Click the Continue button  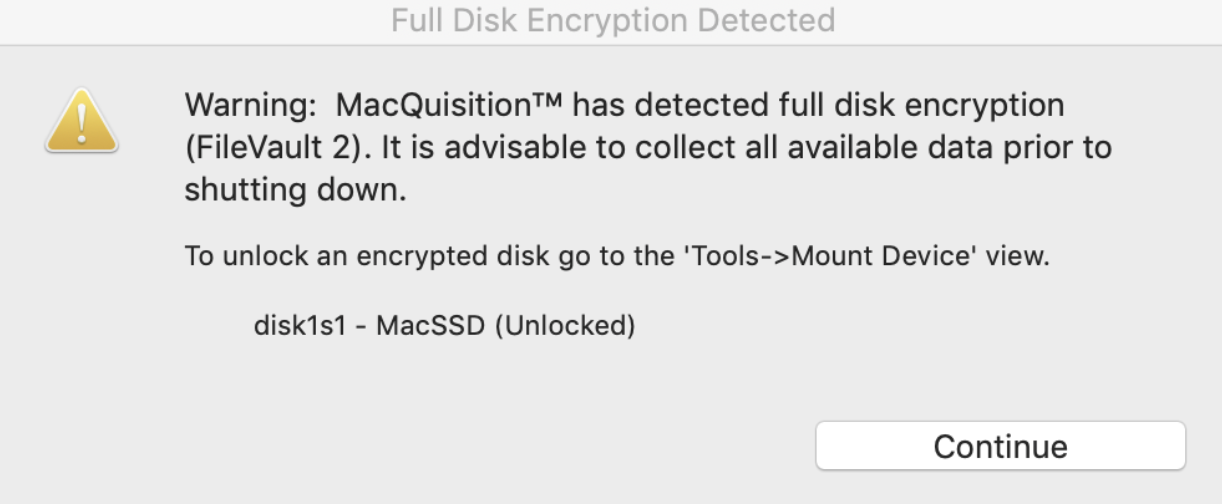click(x=1000, y=446)
